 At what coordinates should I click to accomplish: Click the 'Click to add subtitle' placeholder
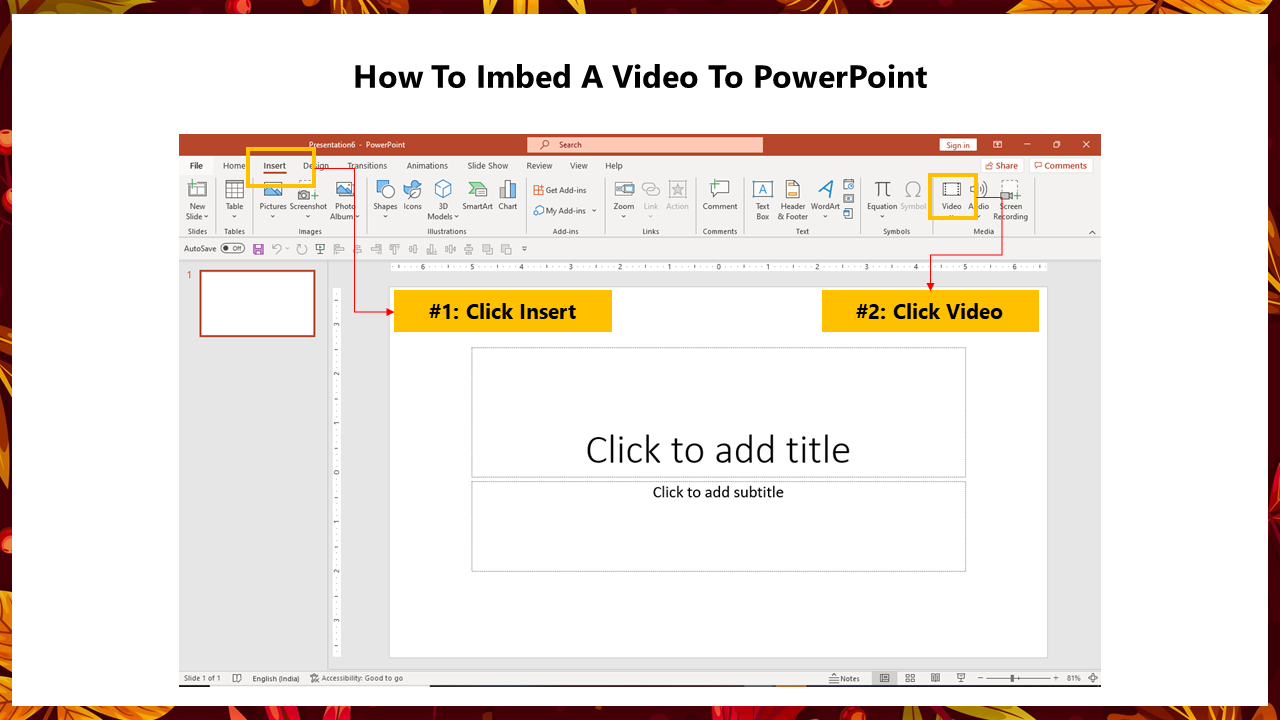(x=718, y=526)
